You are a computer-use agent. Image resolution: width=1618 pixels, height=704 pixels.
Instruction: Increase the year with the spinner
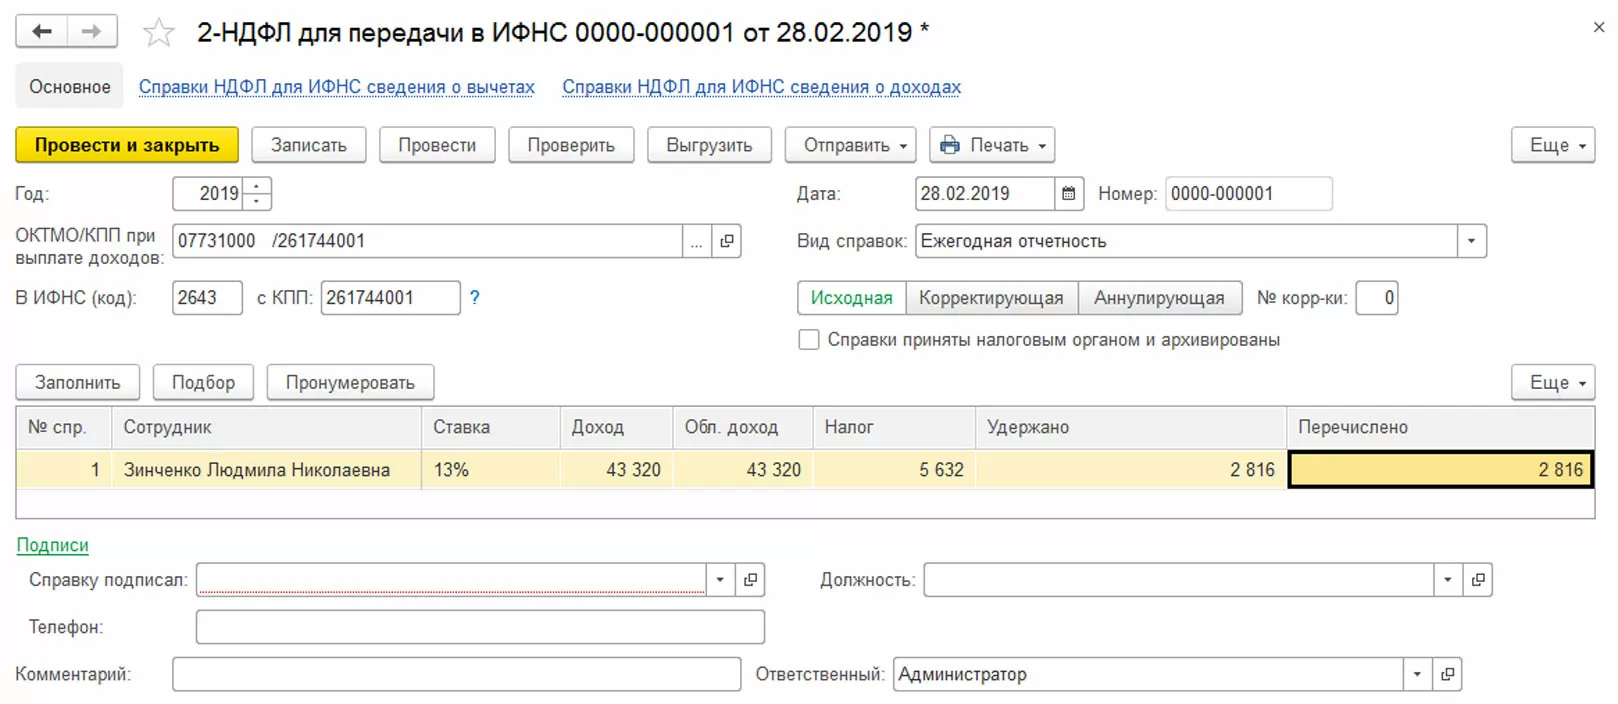[x=257, y=186]
